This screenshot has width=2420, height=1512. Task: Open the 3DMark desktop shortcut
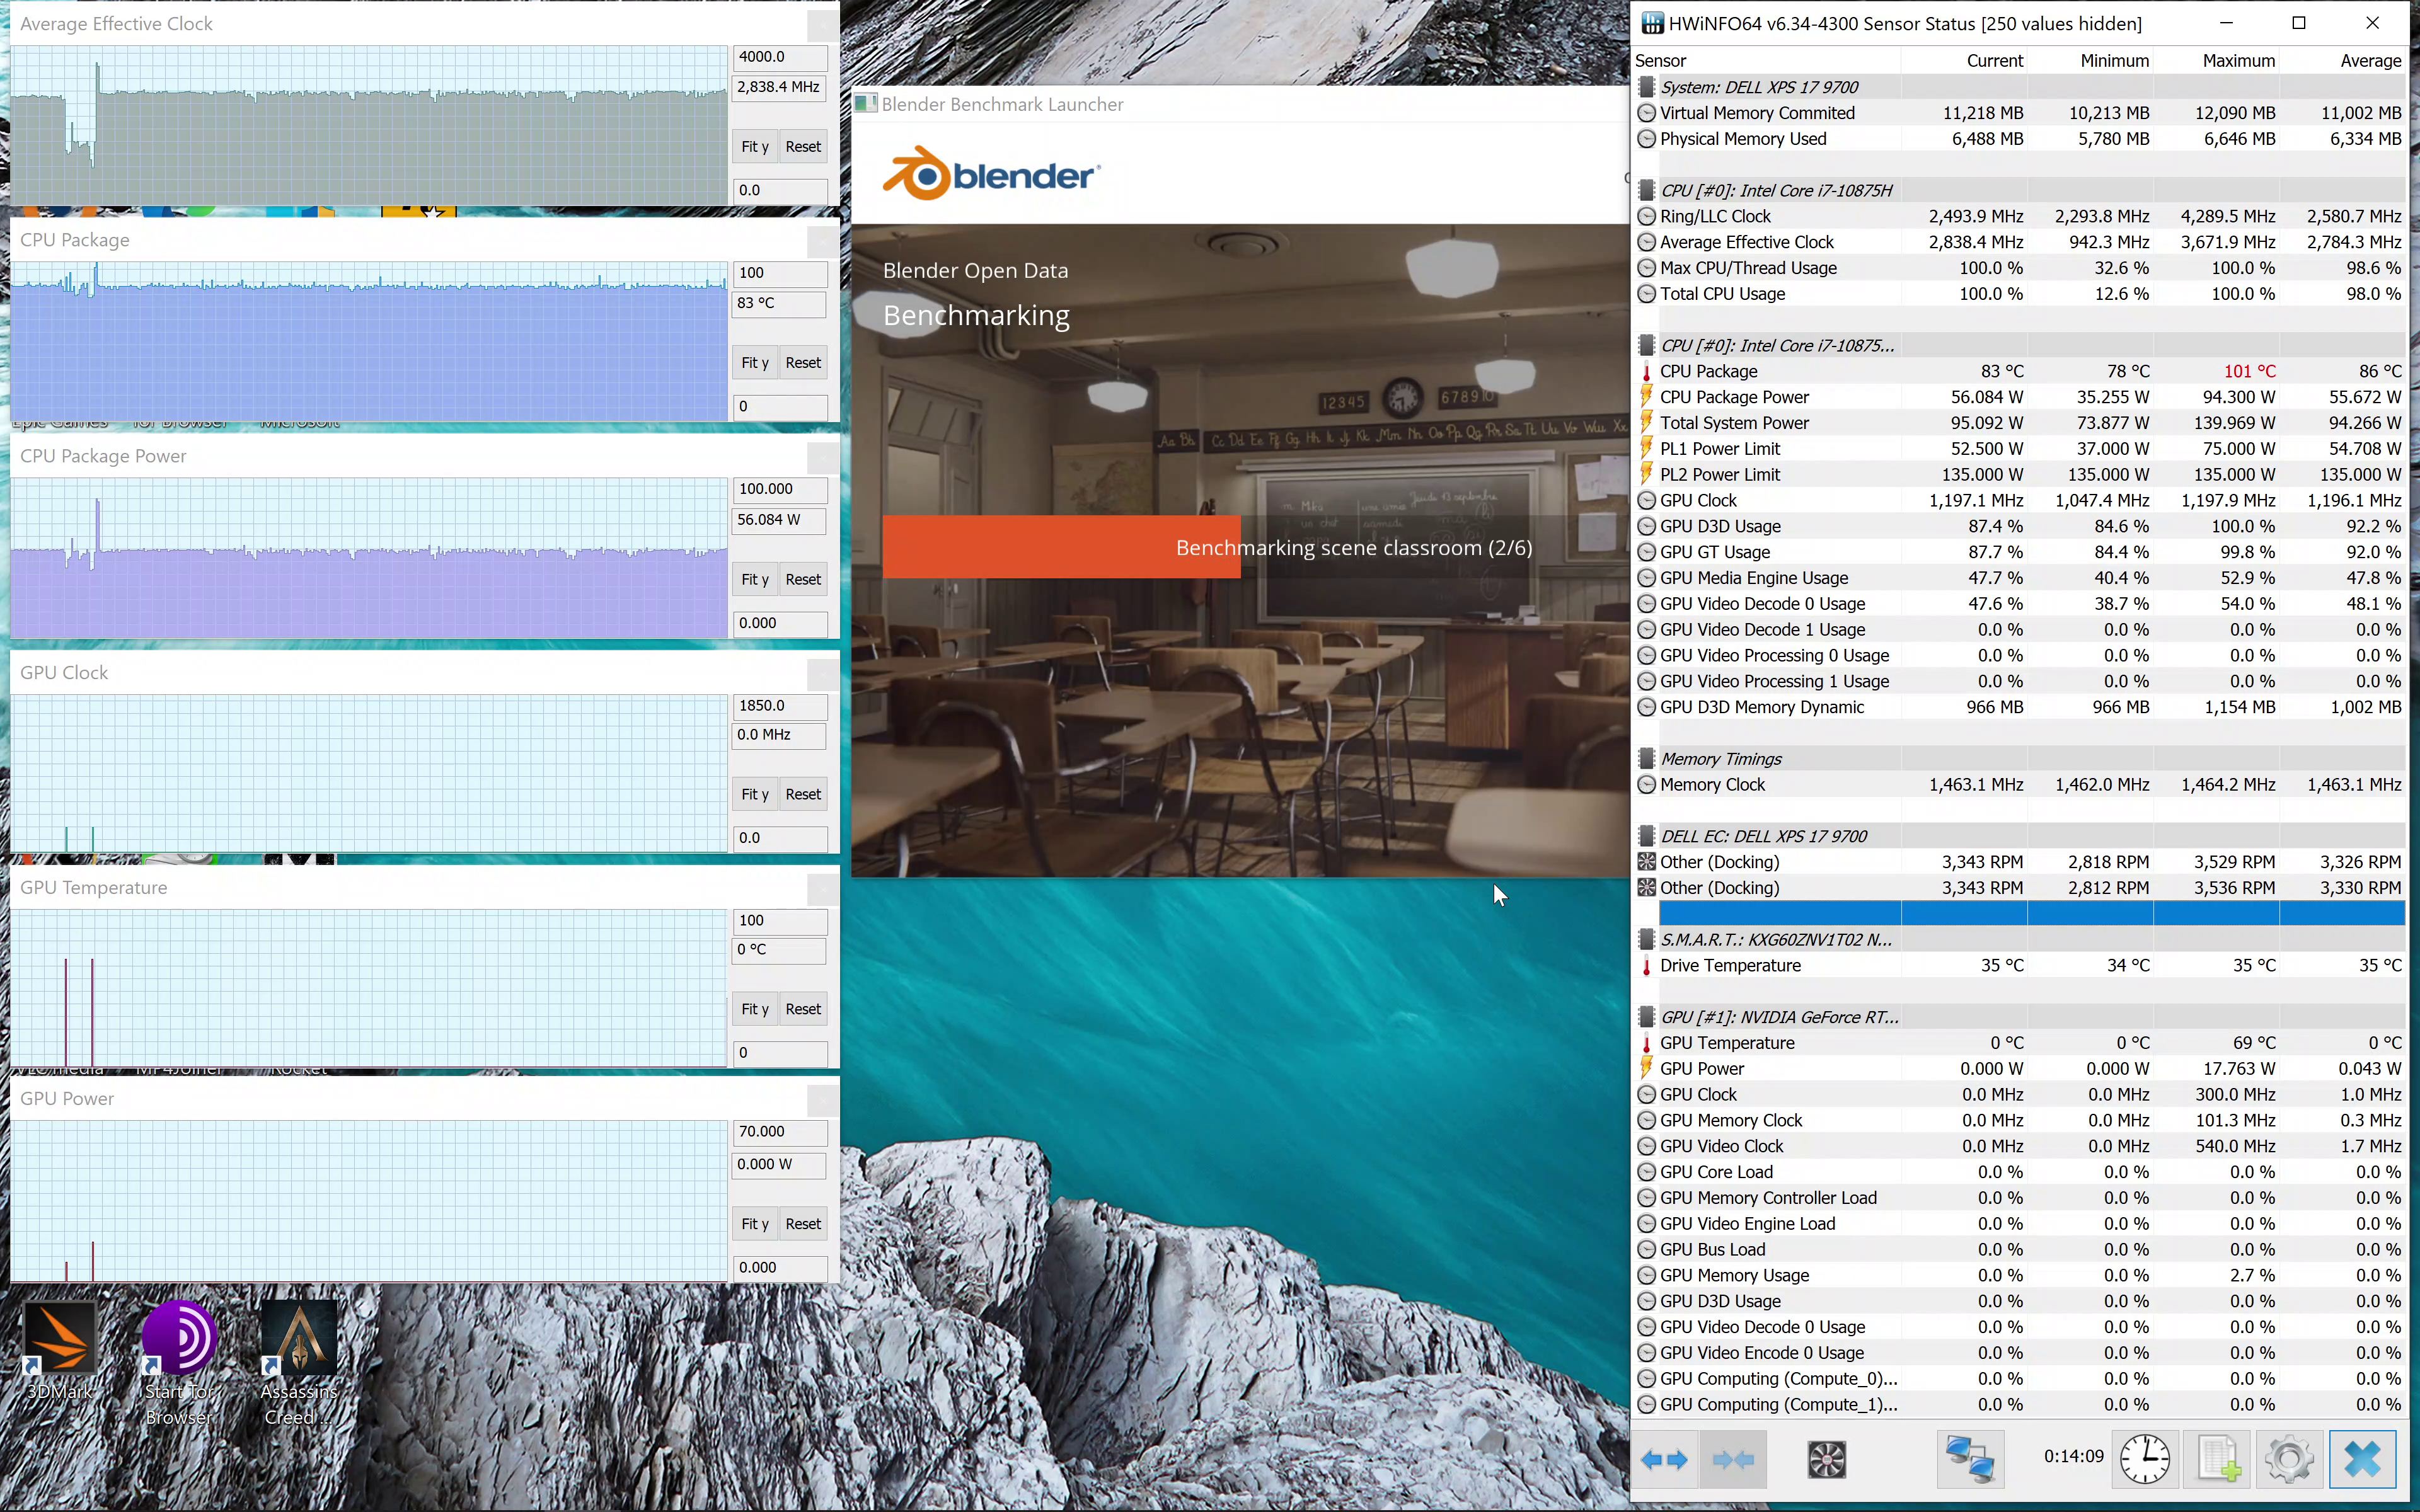coord(60,1350)
